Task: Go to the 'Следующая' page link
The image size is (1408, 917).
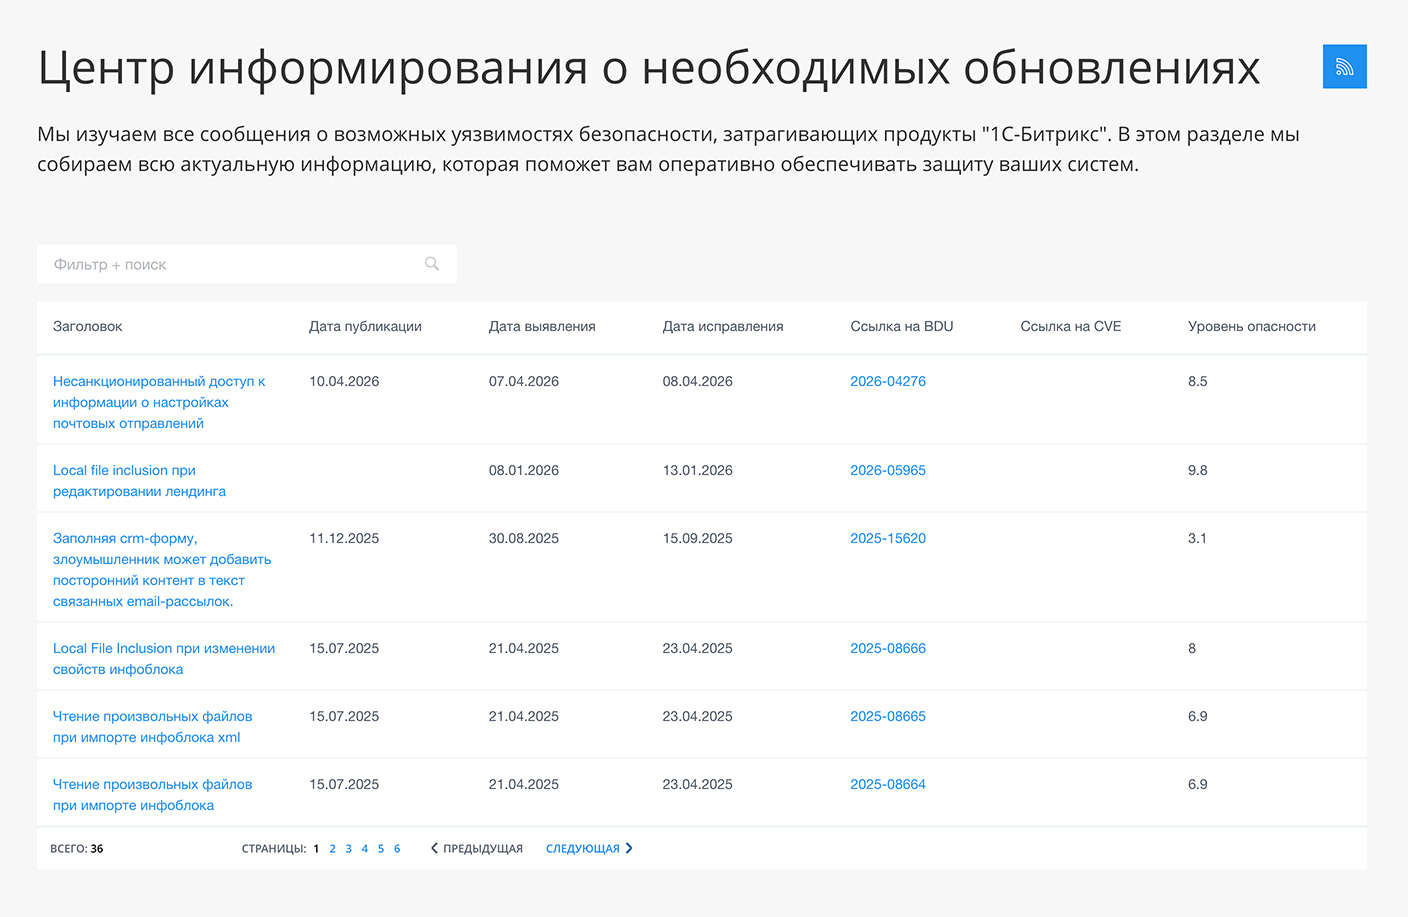Action: click(583, 849)
